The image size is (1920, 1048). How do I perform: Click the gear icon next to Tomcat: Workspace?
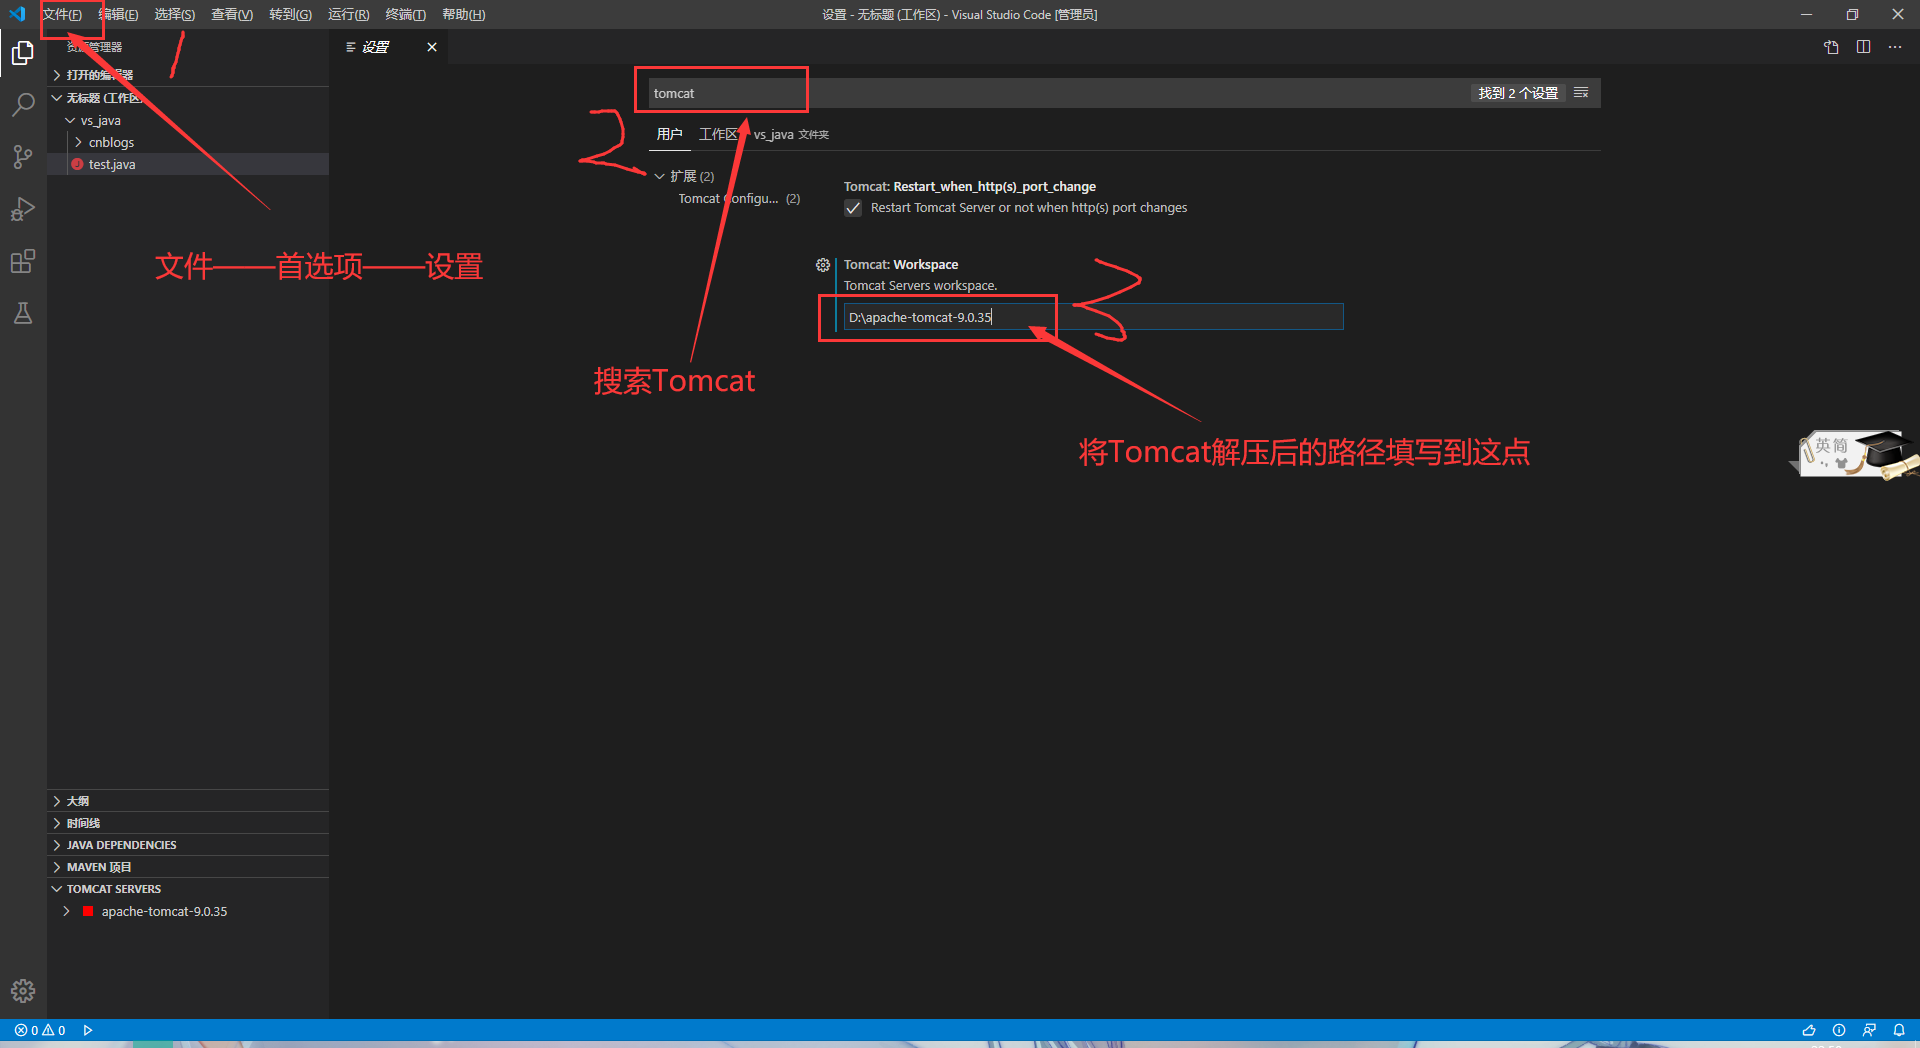[x=822, y=264]
